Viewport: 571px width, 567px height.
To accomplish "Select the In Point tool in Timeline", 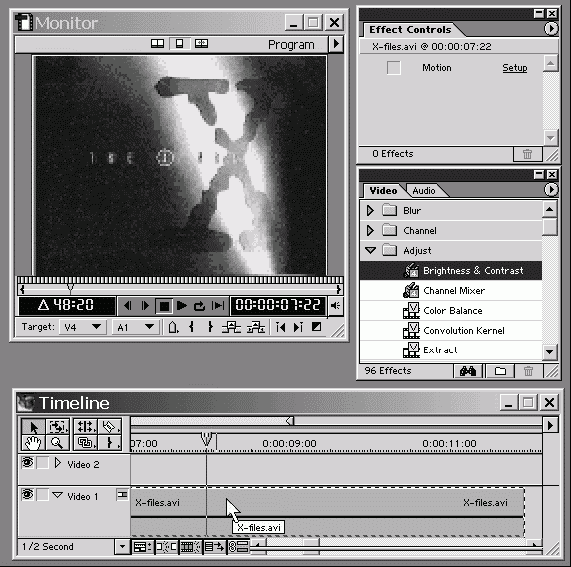I will point(110,443).
